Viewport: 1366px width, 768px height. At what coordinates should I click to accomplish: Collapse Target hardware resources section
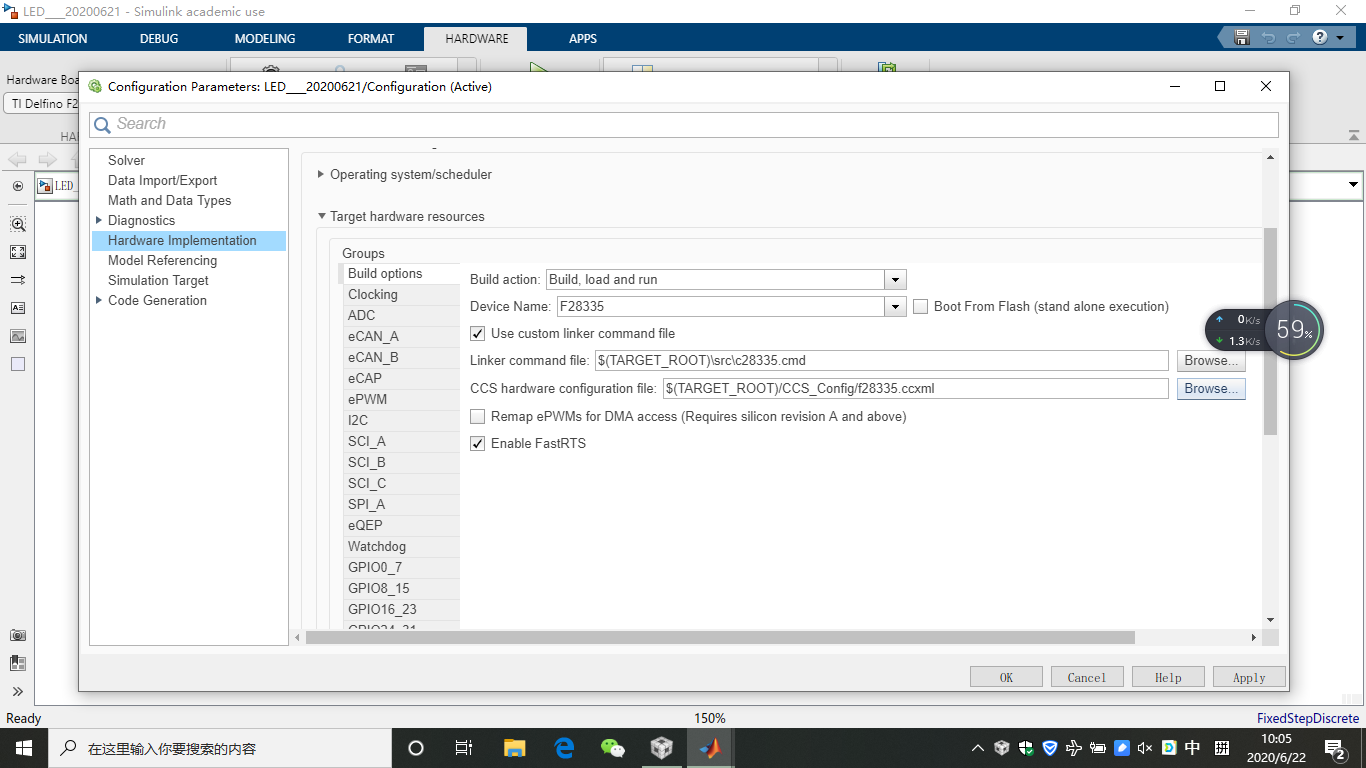(x=321, y=216)
